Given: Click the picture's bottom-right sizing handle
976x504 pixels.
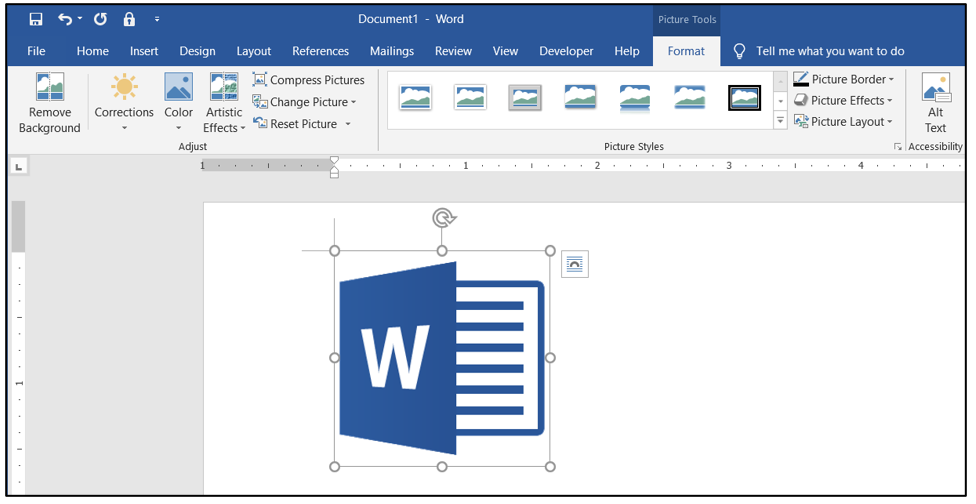Looking at the screenshot, I should tap(550, 467).
